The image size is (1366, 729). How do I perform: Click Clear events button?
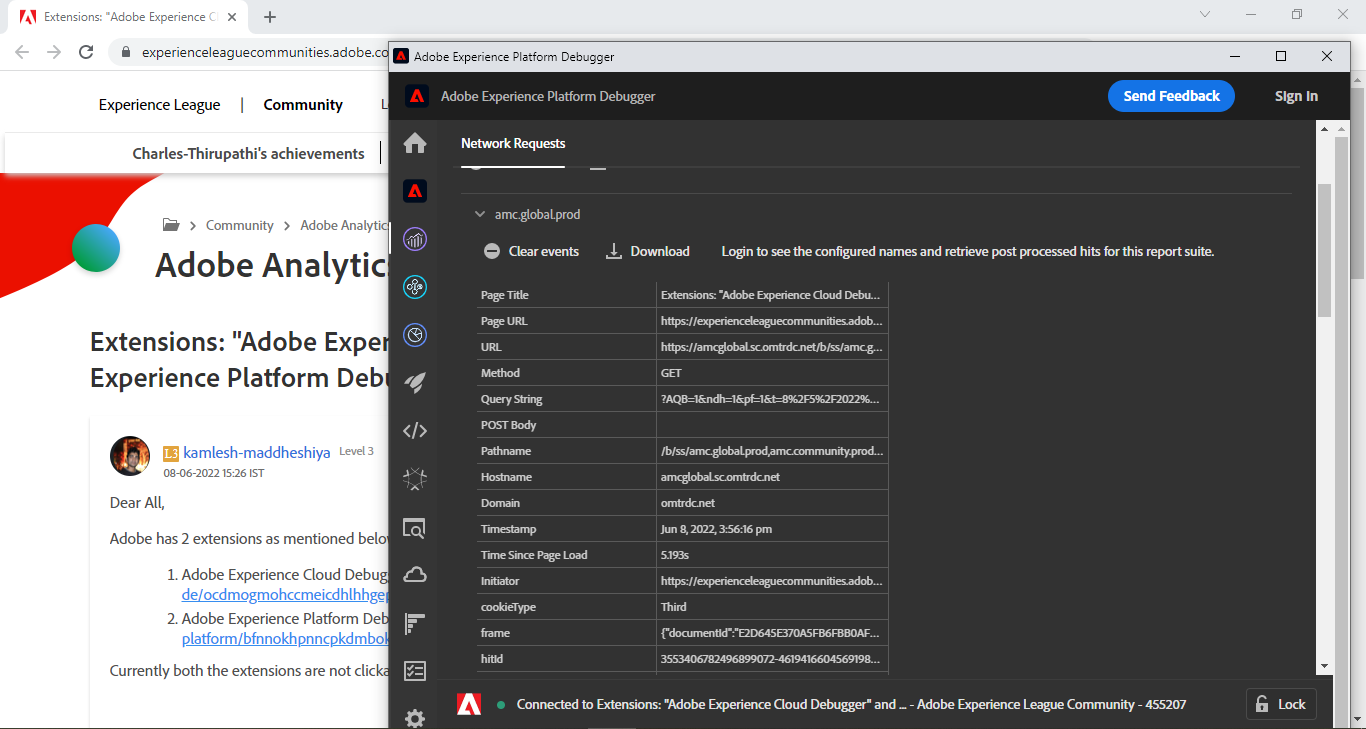pos(531,251)
